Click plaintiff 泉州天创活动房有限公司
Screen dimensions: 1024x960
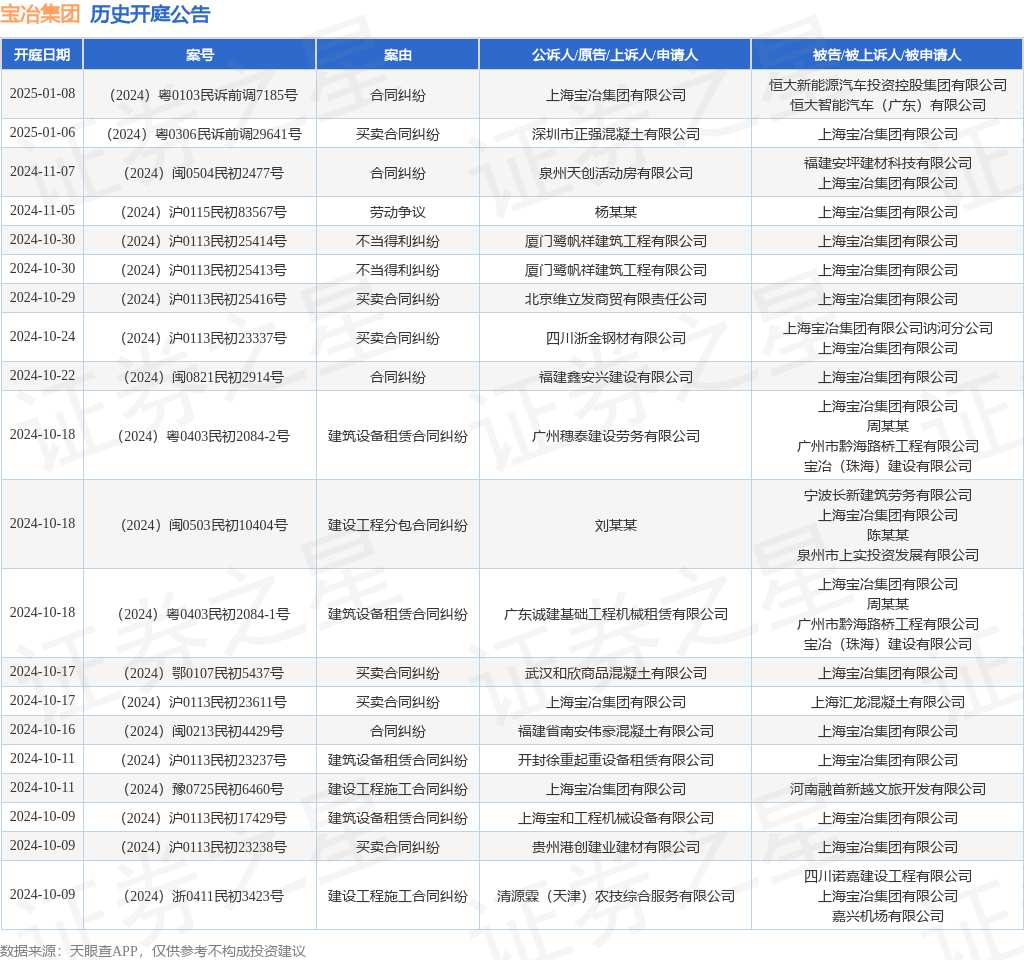[615, 174]
